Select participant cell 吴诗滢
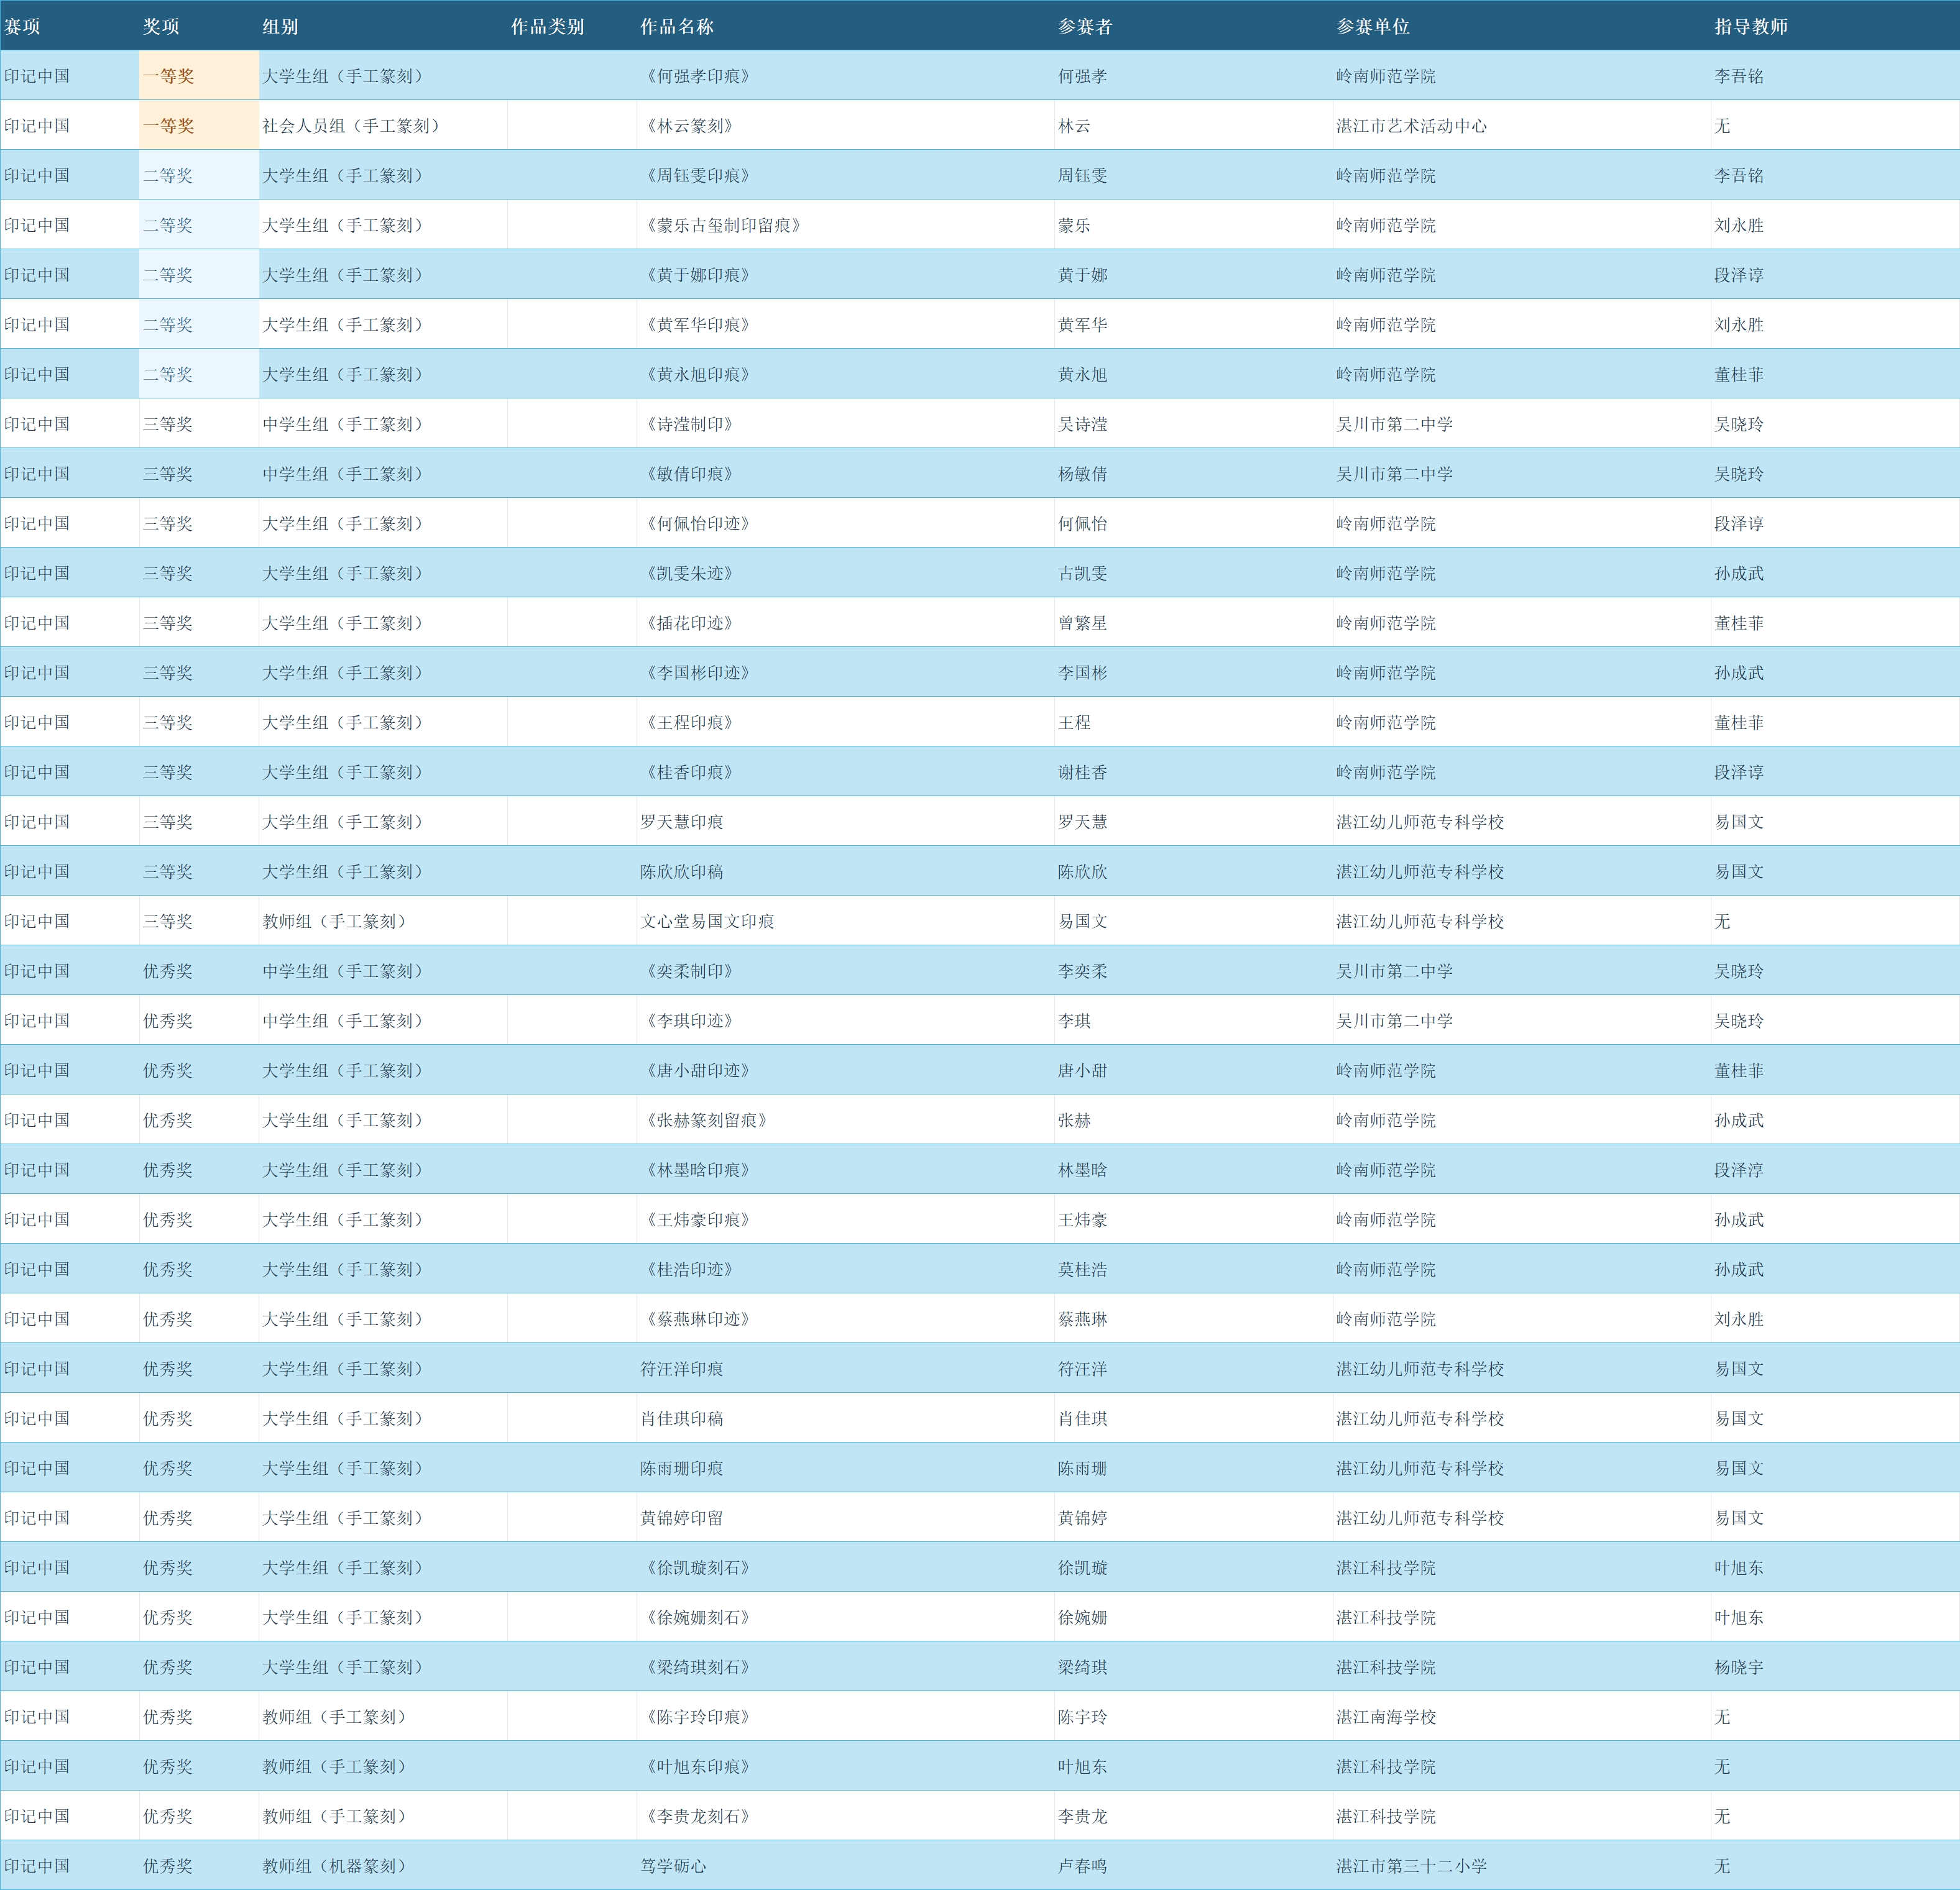Image resolution: width=1960 pixels, height=1890 pixels. [x=1194, y=424]
